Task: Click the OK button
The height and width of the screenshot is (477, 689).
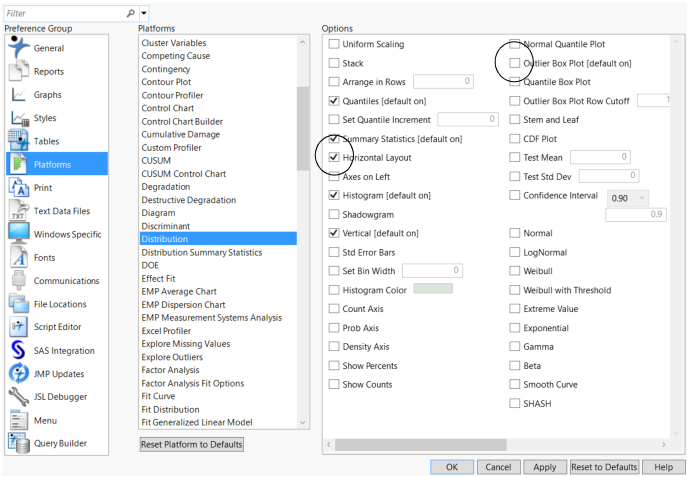Action: click(x=452, y=467)
